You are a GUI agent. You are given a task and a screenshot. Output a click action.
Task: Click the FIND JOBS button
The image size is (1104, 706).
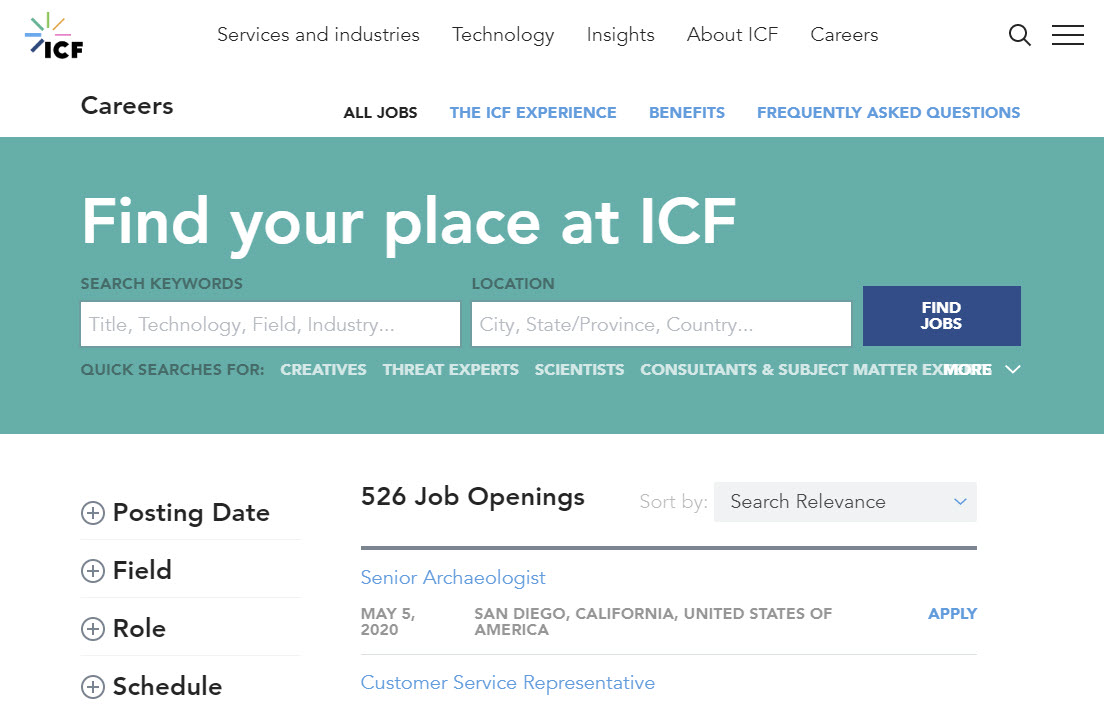click(941, 316)
